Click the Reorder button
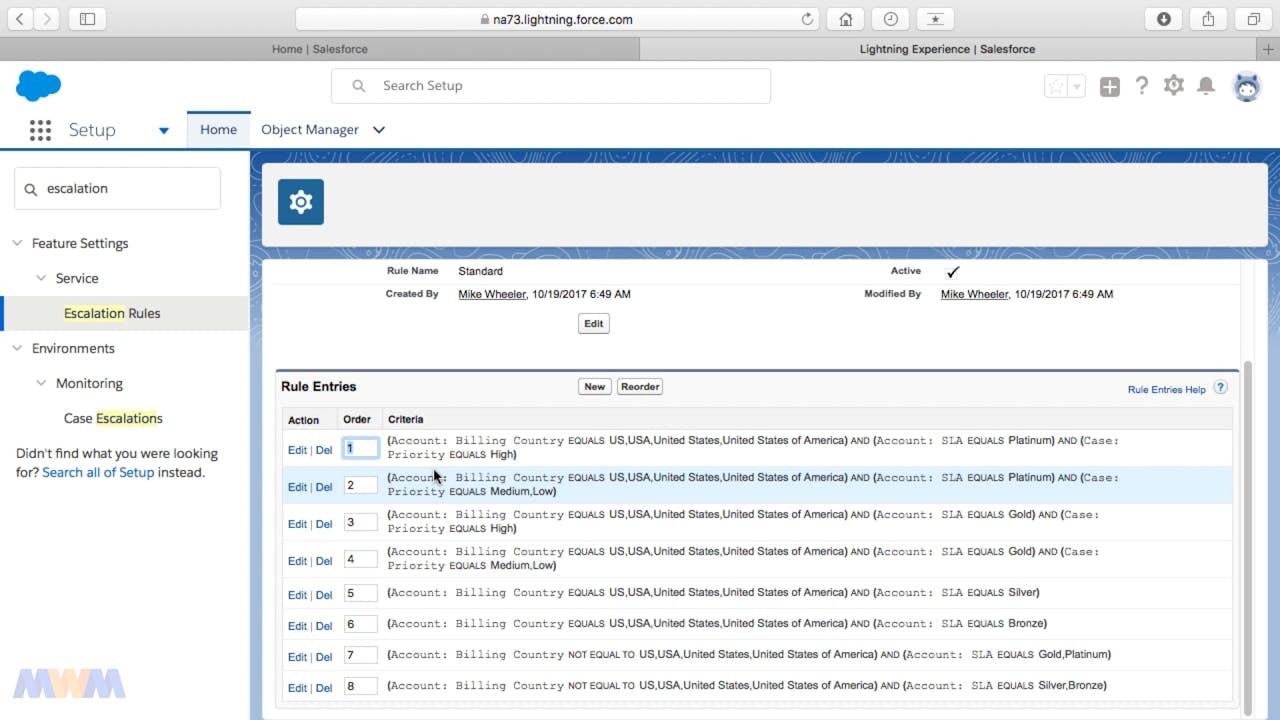 [640, 387]
